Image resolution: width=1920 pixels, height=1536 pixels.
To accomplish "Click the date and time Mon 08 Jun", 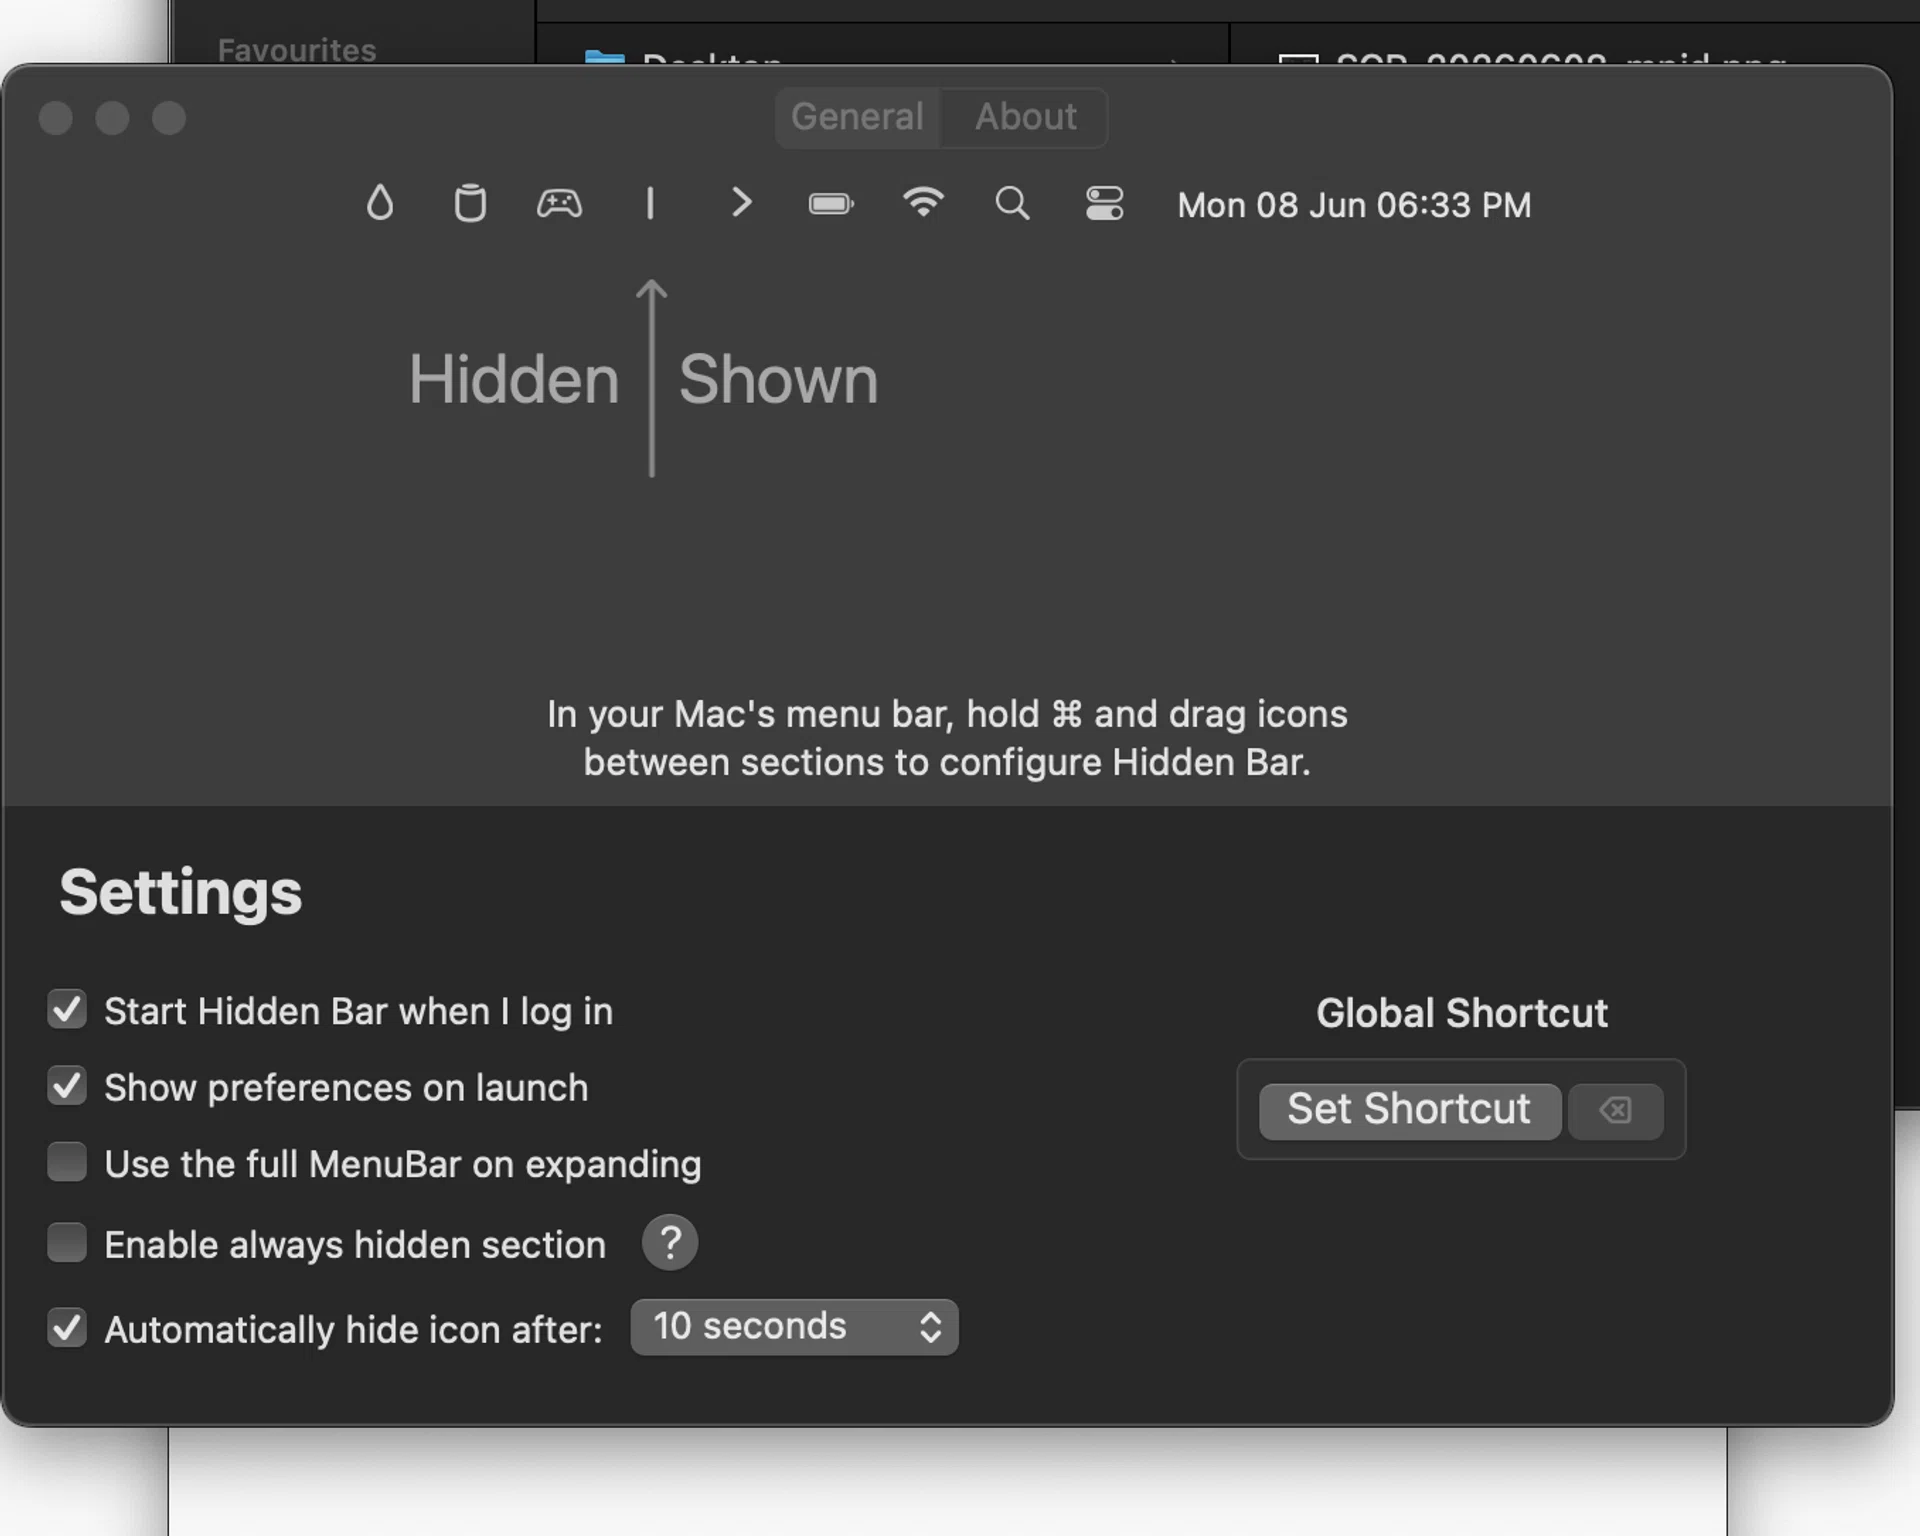I will click(1354, 205).
